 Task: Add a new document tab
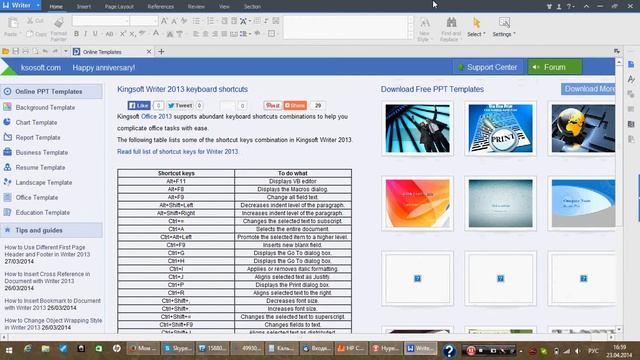(x=161, y=51)
